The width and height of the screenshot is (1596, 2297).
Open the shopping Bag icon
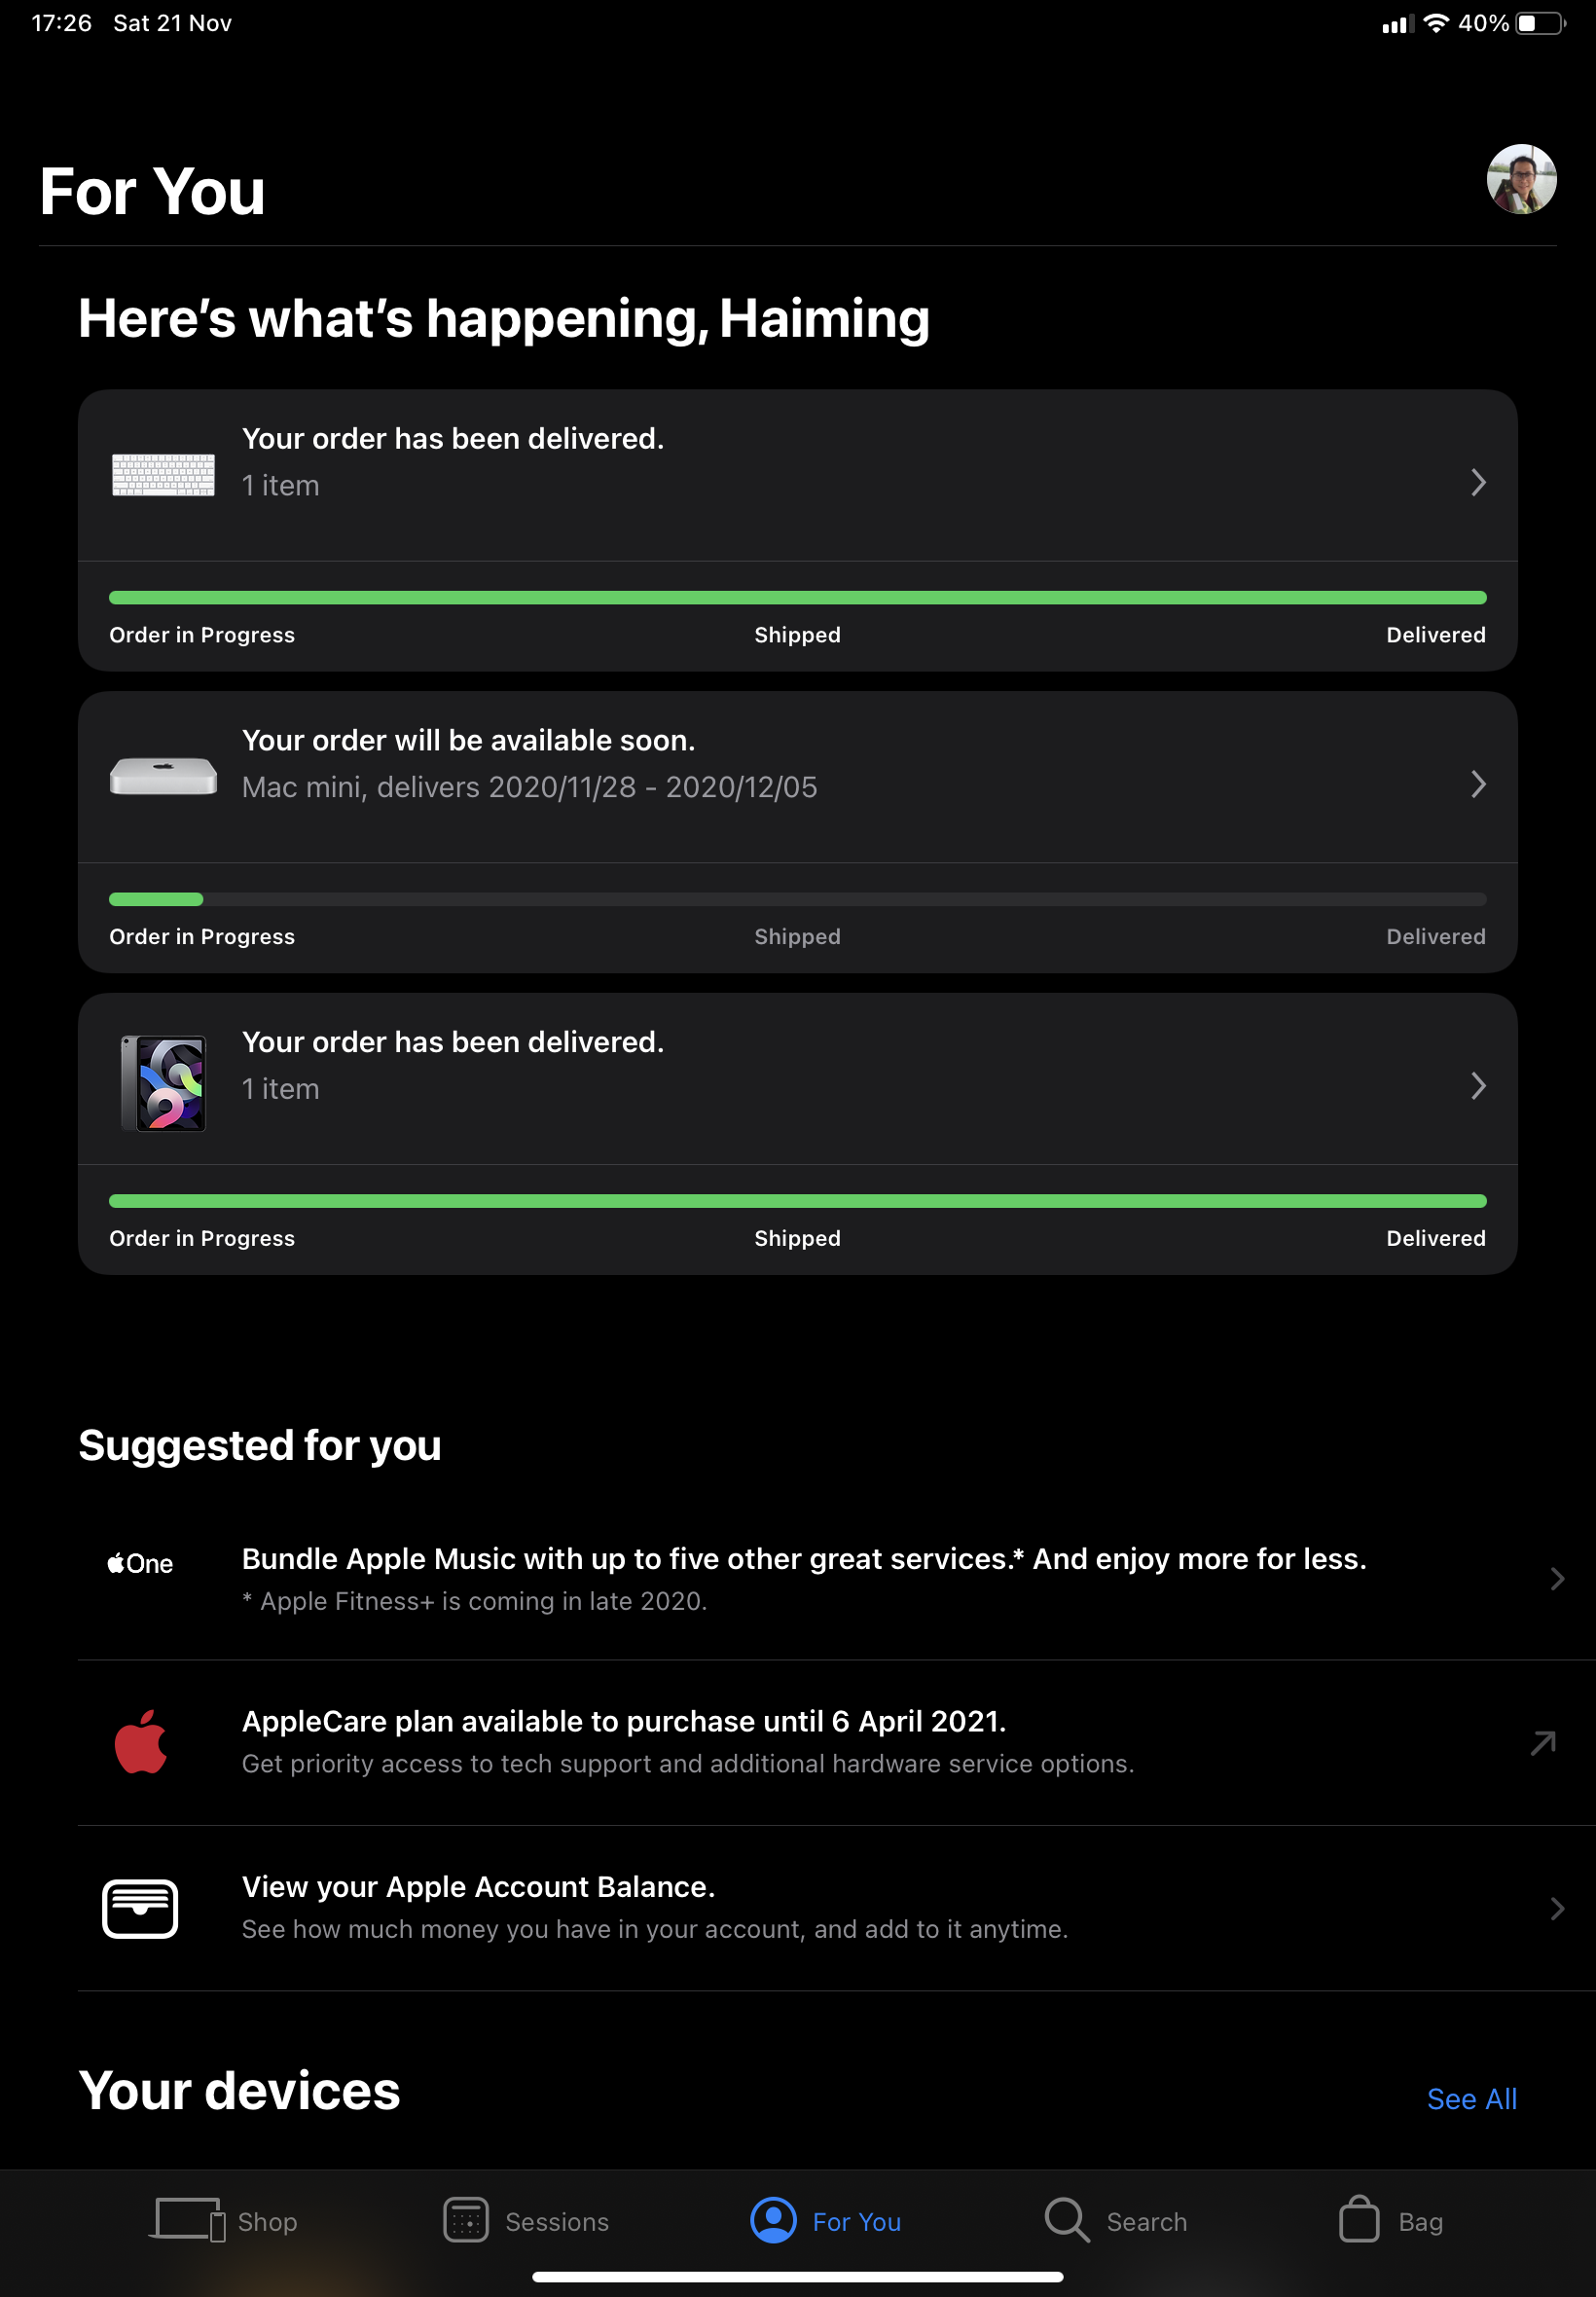tap(1358, 2220)
